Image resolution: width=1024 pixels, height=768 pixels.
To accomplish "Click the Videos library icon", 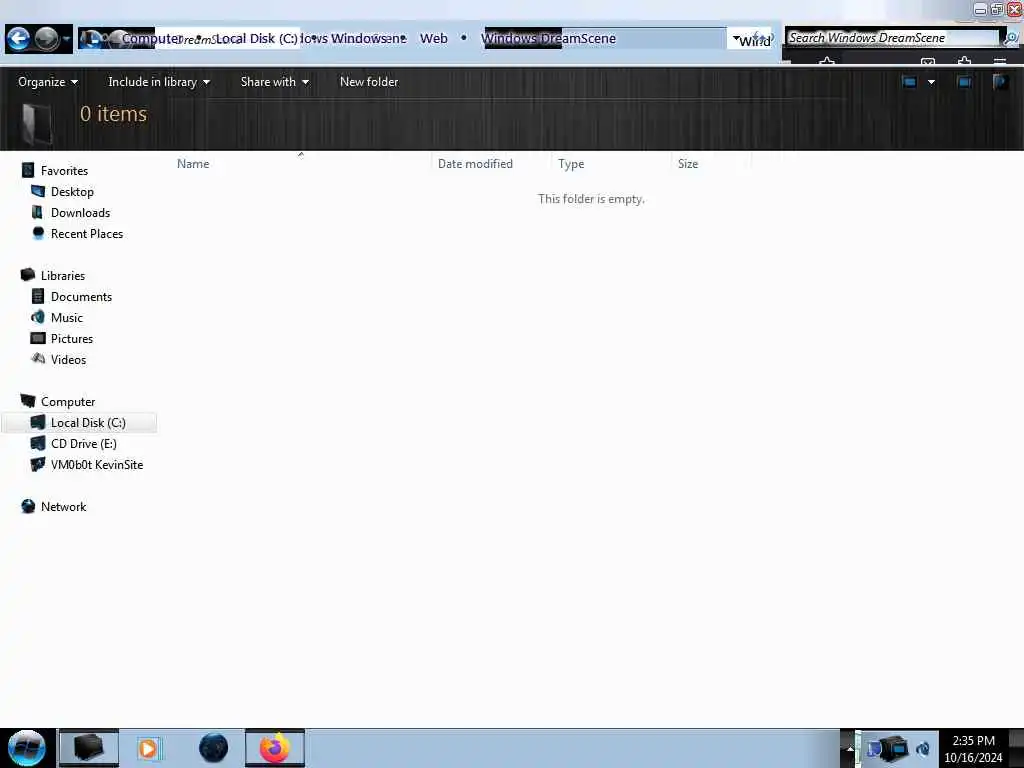I will tap(38, 359).
